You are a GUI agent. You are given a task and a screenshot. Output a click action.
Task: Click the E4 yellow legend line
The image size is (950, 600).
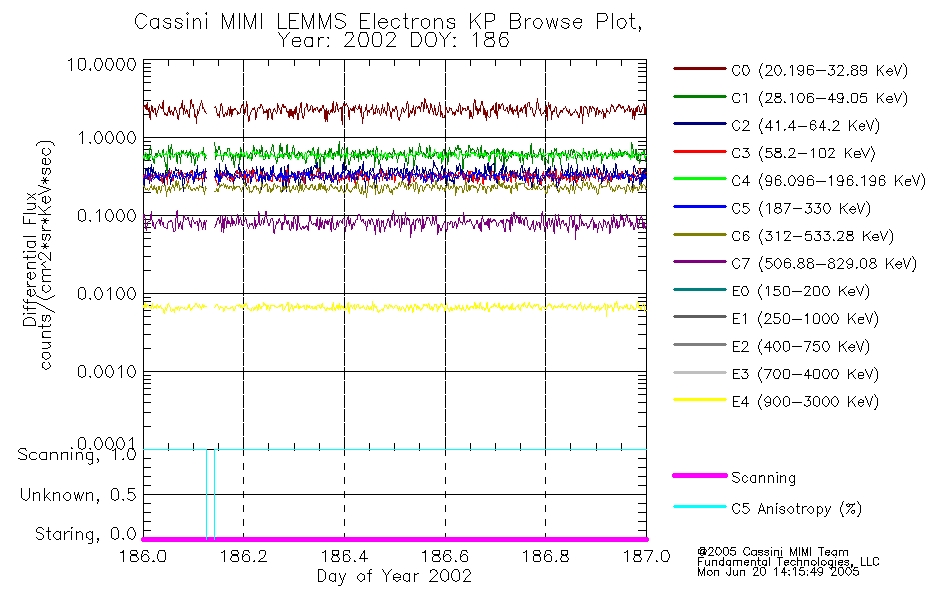pyautogui.click(x=699, y=400)
